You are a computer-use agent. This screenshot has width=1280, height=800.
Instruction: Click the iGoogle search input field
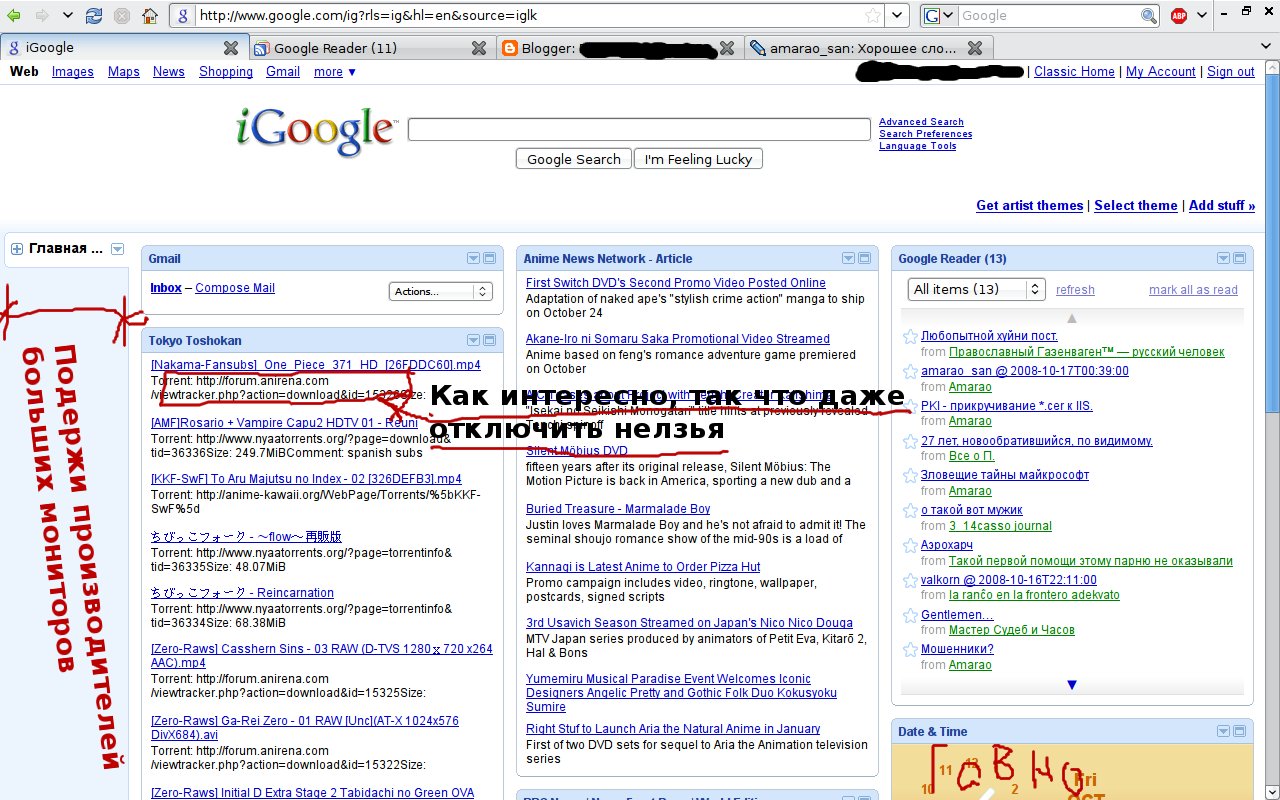(639, 129)
